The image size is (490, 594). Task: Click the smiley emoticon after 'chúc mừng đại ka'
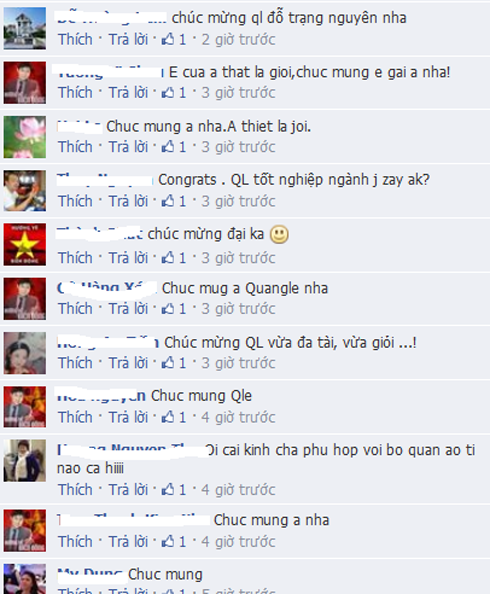[x=279, y=234]
